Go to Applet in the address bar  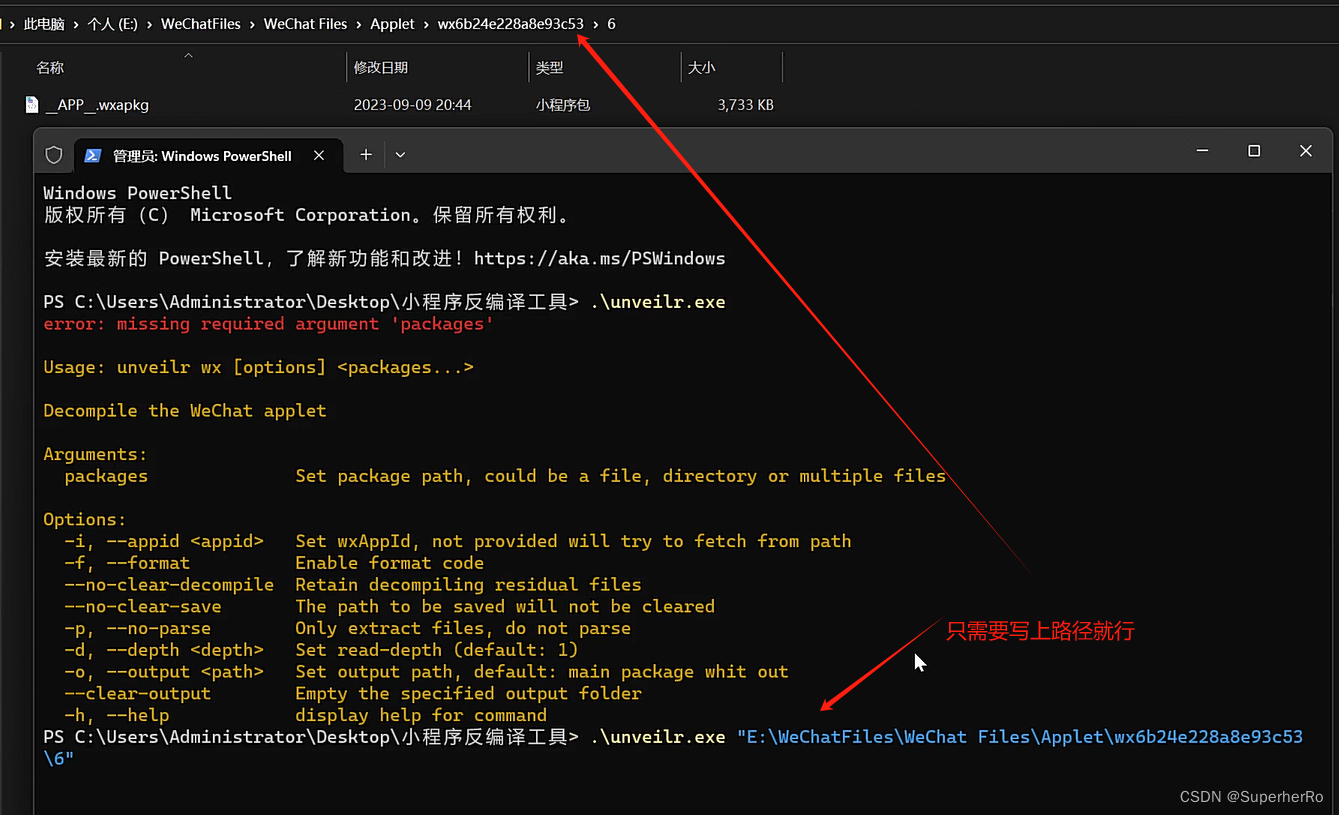(x=392, y=24)
